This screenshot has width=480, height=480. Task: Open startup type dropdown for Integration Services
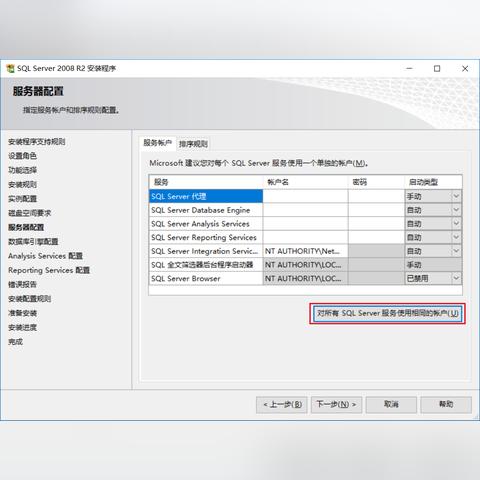[x=456, y=251]
